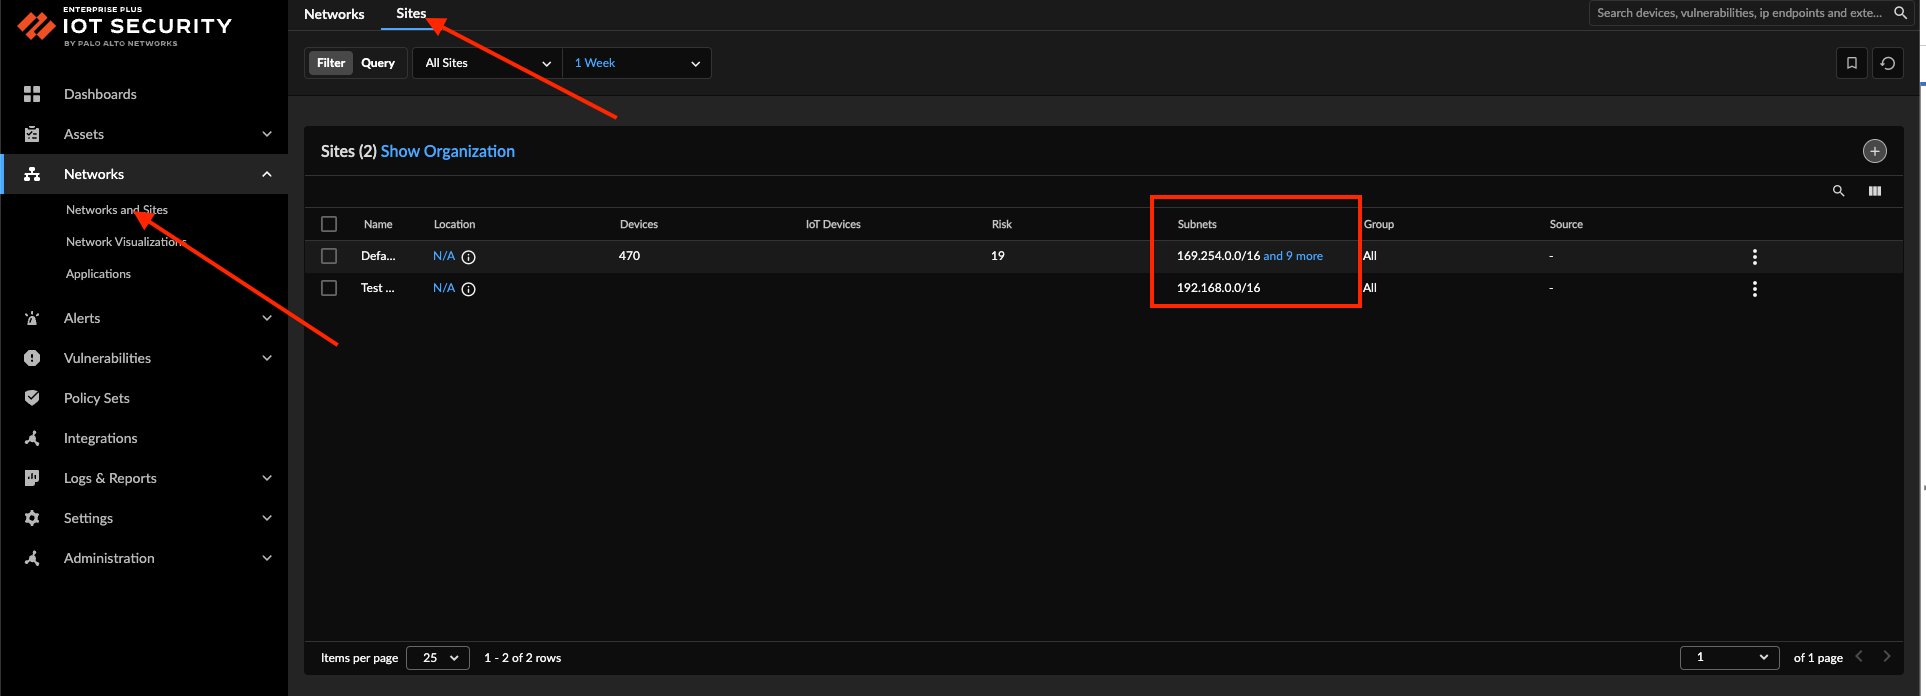This screenshot has width=1926, height=696.
Task: Switch to the Networks tab
Action: 334,14
